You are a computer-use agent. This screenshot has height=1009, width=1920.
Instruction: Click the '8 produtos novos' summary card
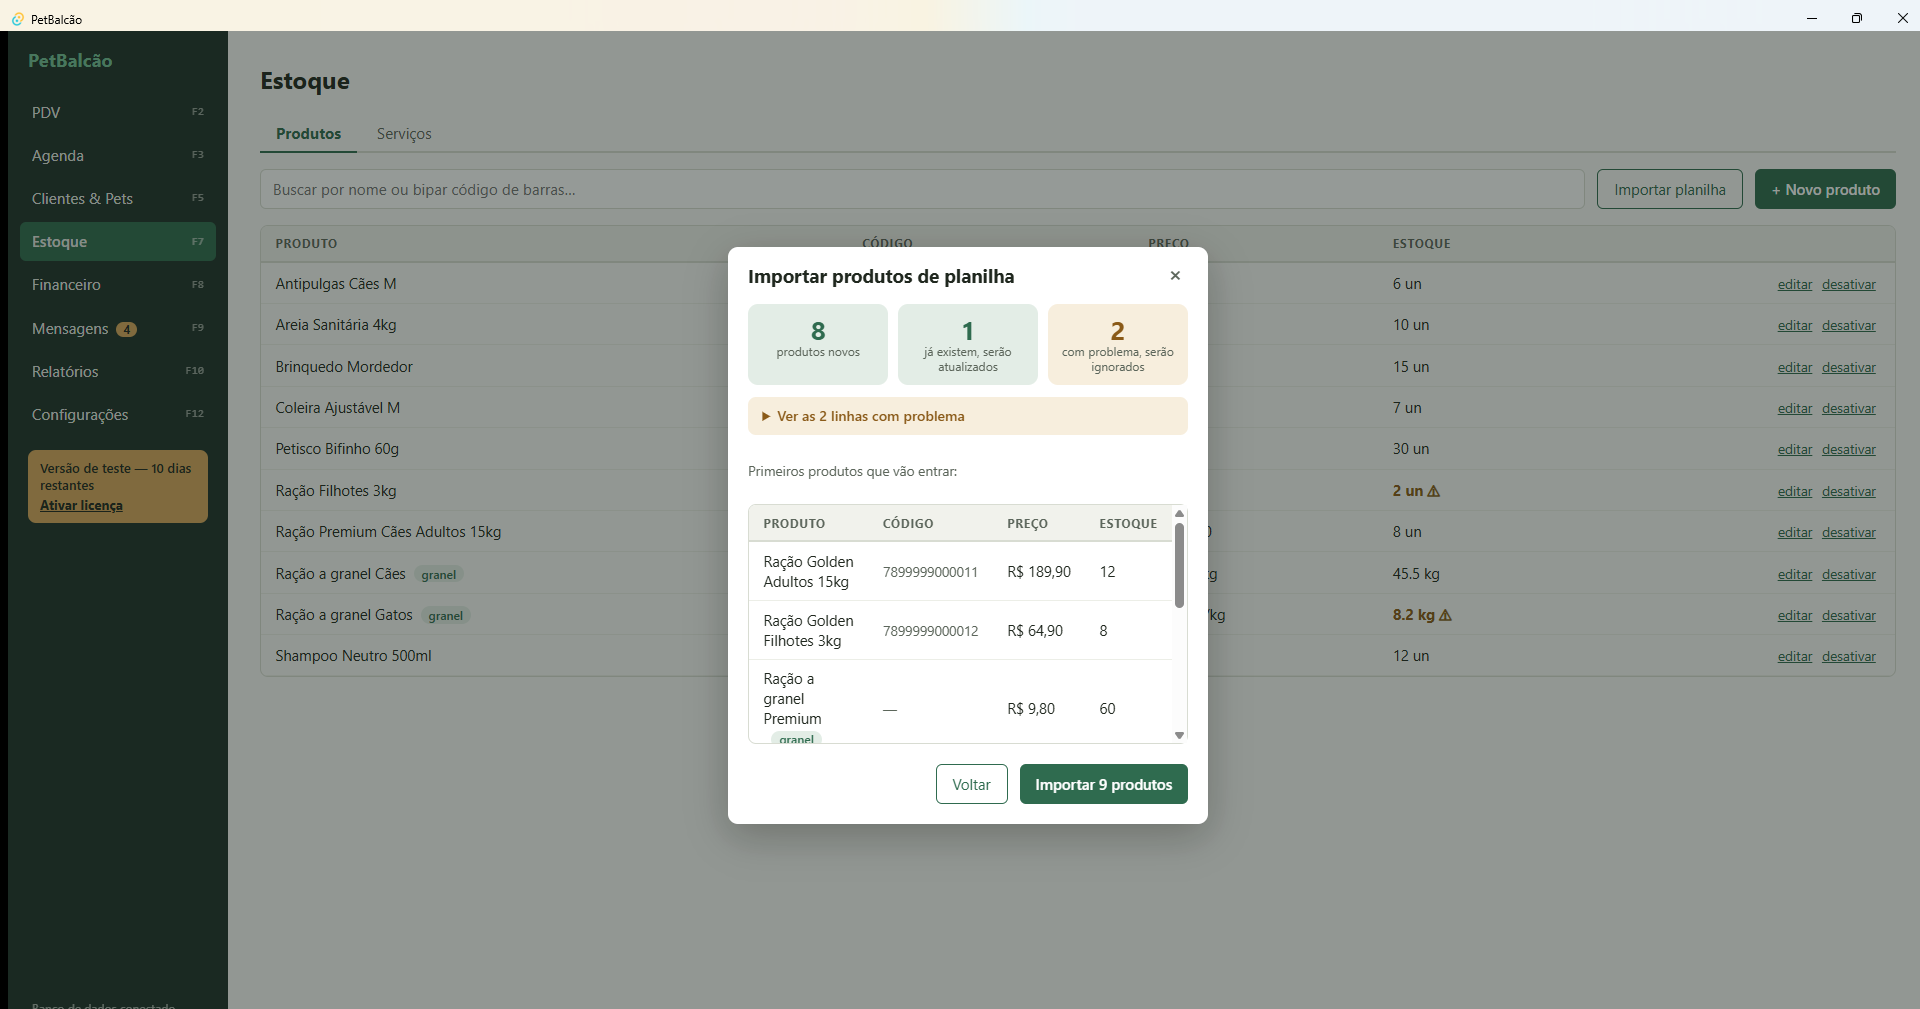point(818,344)
